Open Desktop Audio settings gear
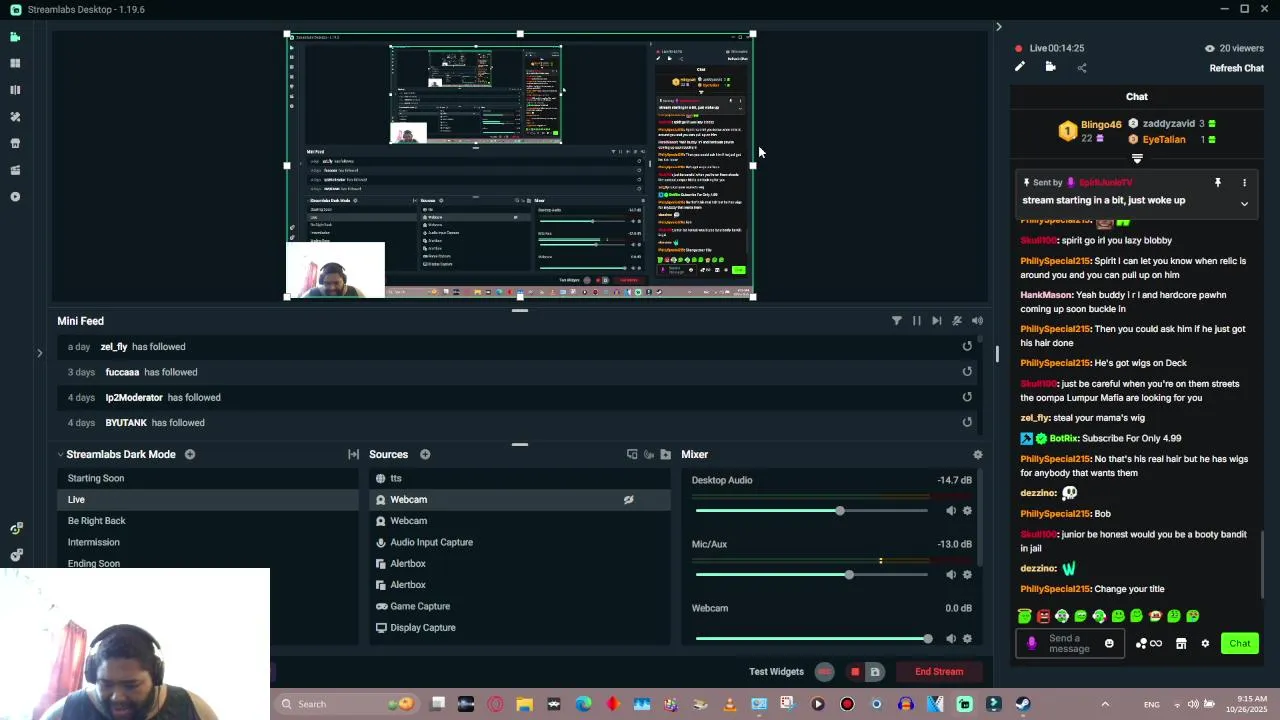1280x720 pixels. pos(967,511)
